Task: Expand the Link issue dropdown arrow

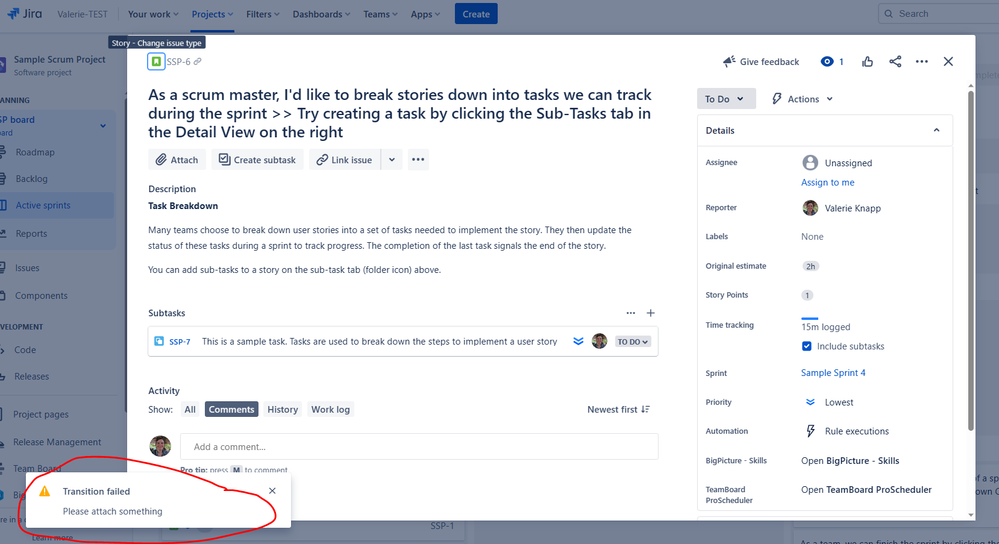Action: (392, 160)
